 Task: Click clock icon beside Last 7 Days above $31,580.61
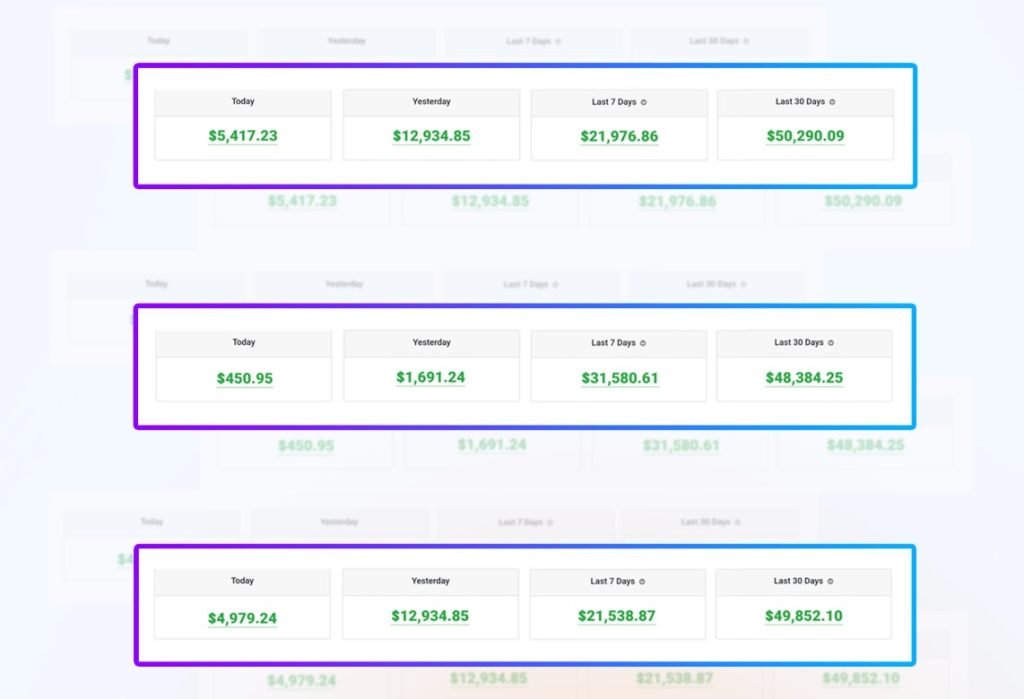tap(643, 343)
